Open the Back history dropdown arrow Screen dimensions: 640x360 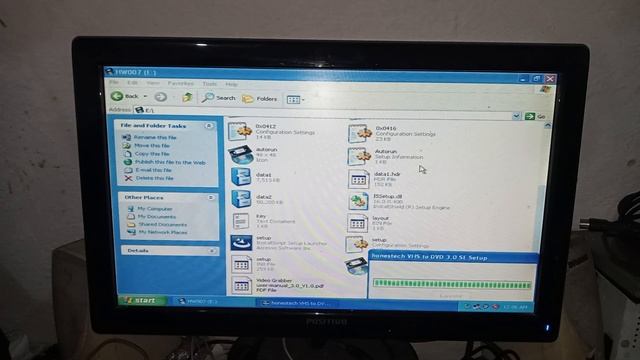(x=145, y=96)
